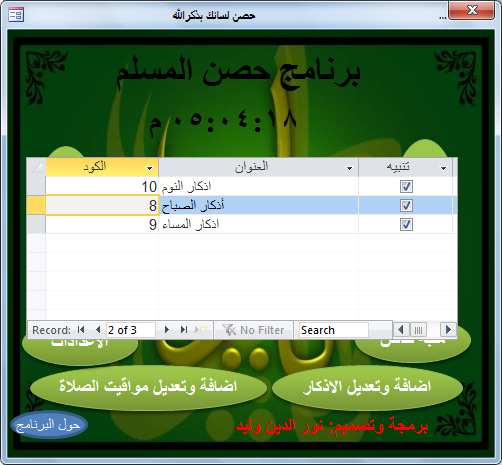Select row selector of record 10
Image resolution: width=502 pixels, height=465 pixels.
36,186
